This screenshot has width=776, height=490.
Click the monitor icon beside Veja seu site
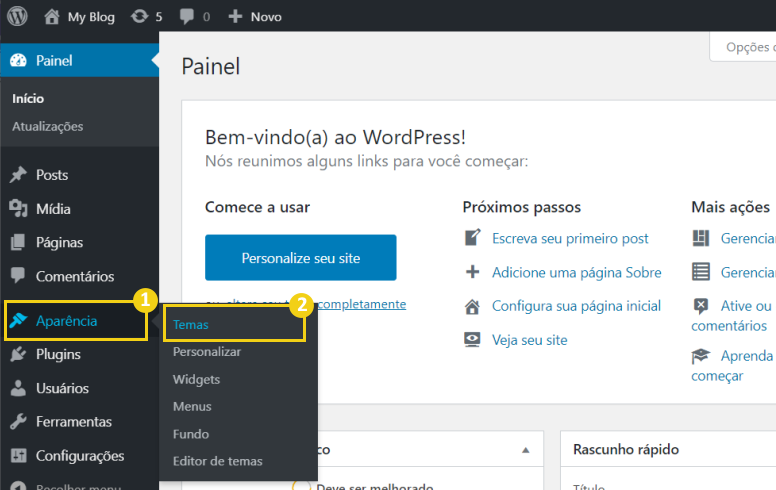click(x=472, y=340)
